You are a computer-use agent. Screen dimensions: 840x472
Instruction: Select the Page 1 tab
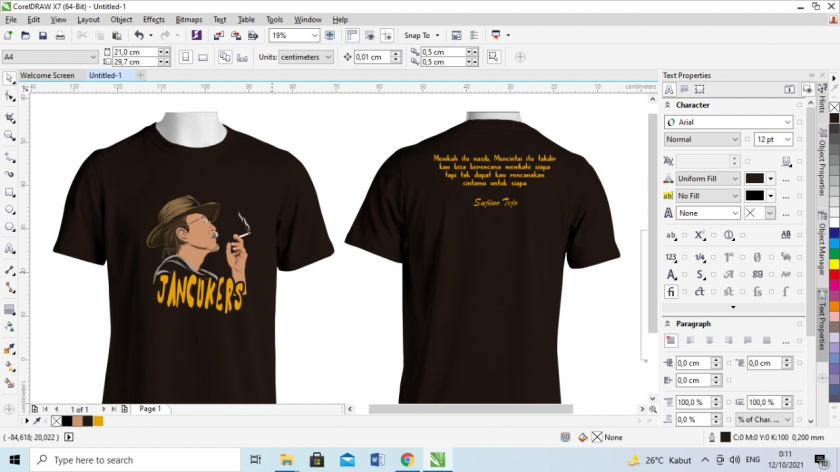(x=150, y=409)
